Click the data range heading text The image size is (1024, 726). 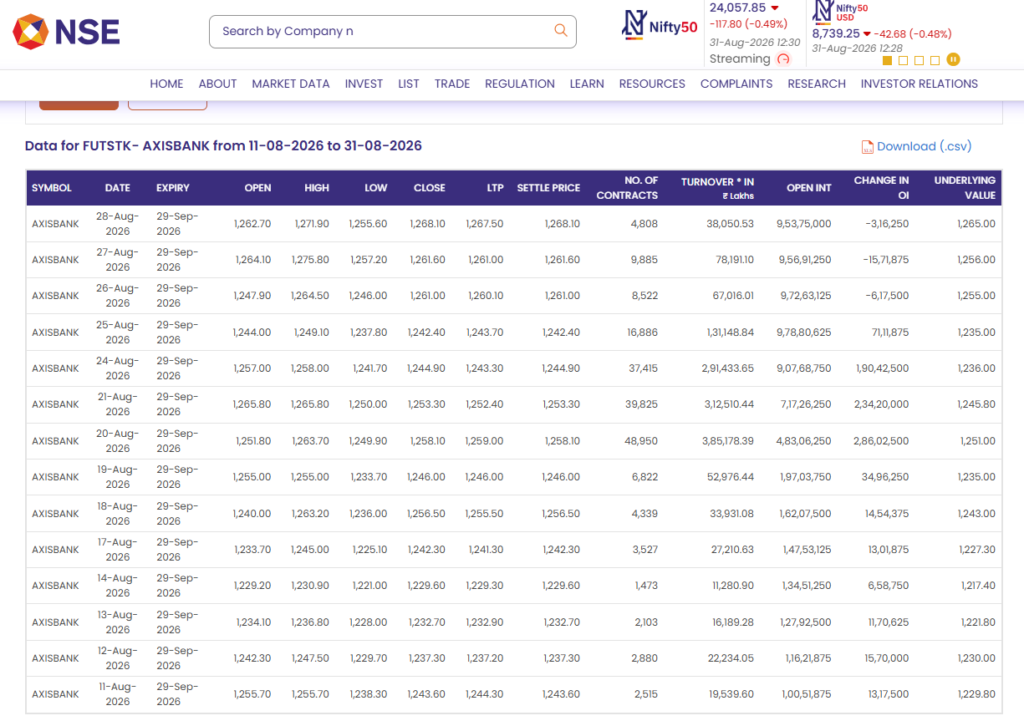pos(223,146)
